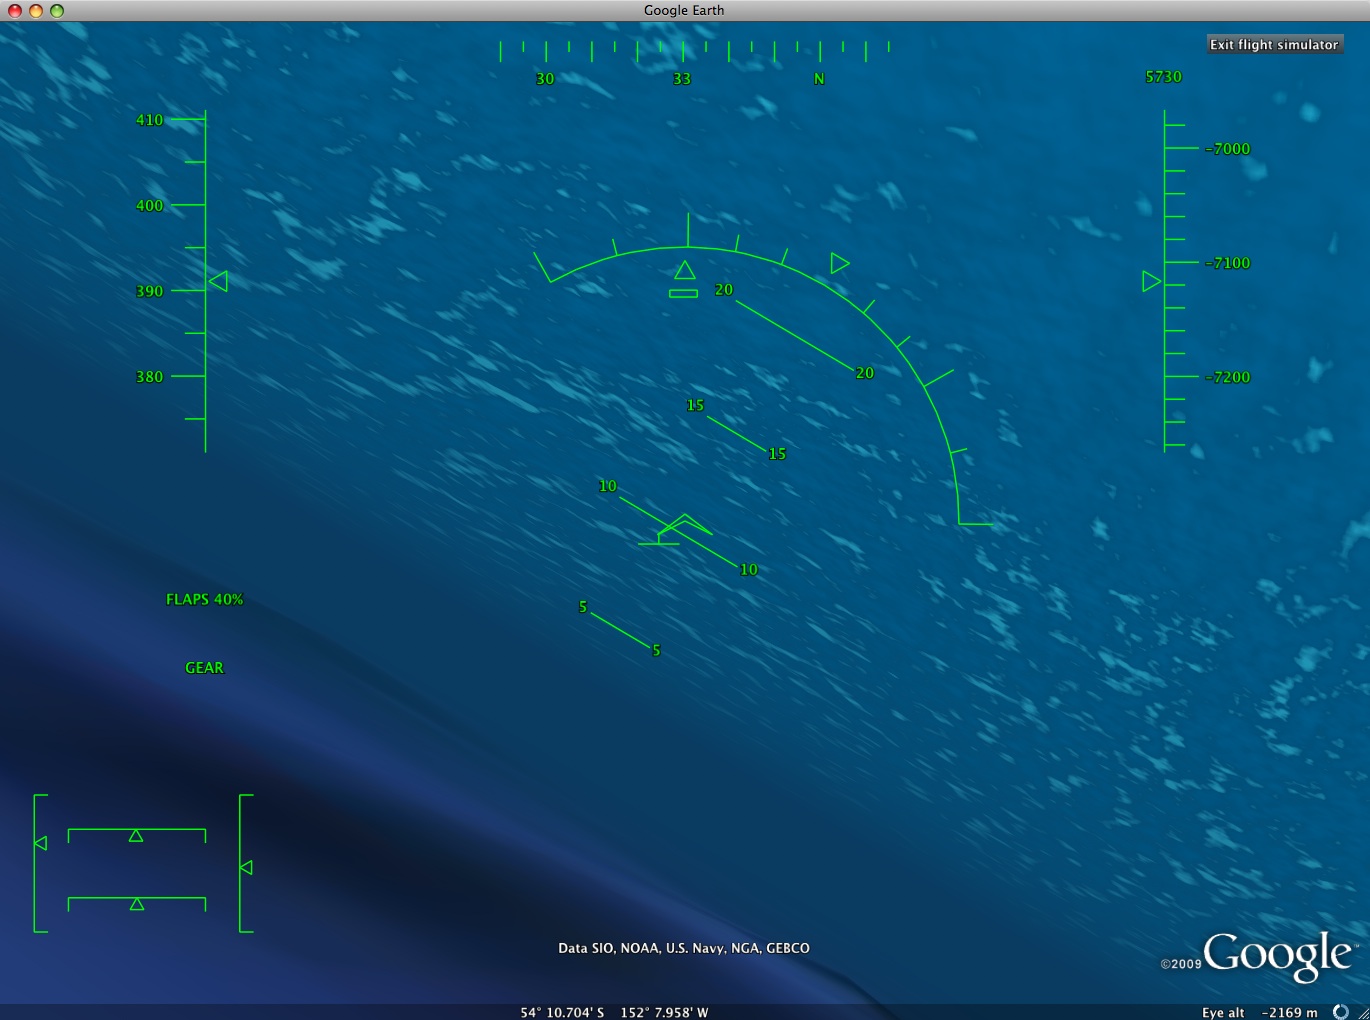Toggle the FLAPS 40% indicator
The height and width of the screenshot is (1020, 1370).
pos(204,599)
